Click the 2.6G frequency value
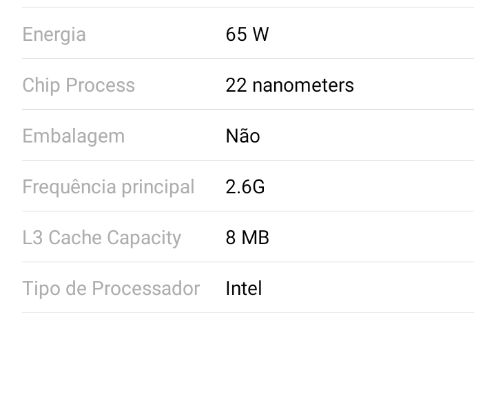Screen dimensions: 496x393 (x=245, y=187)
